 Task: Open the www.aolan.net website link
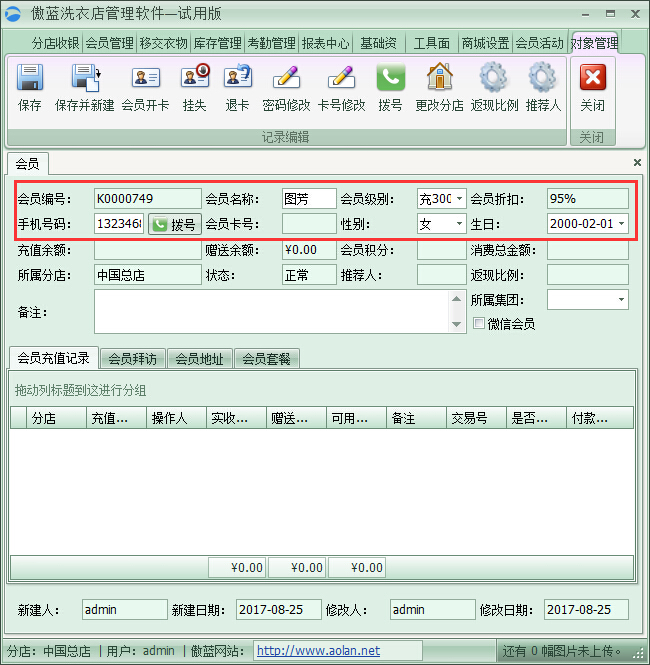[318, 651]
